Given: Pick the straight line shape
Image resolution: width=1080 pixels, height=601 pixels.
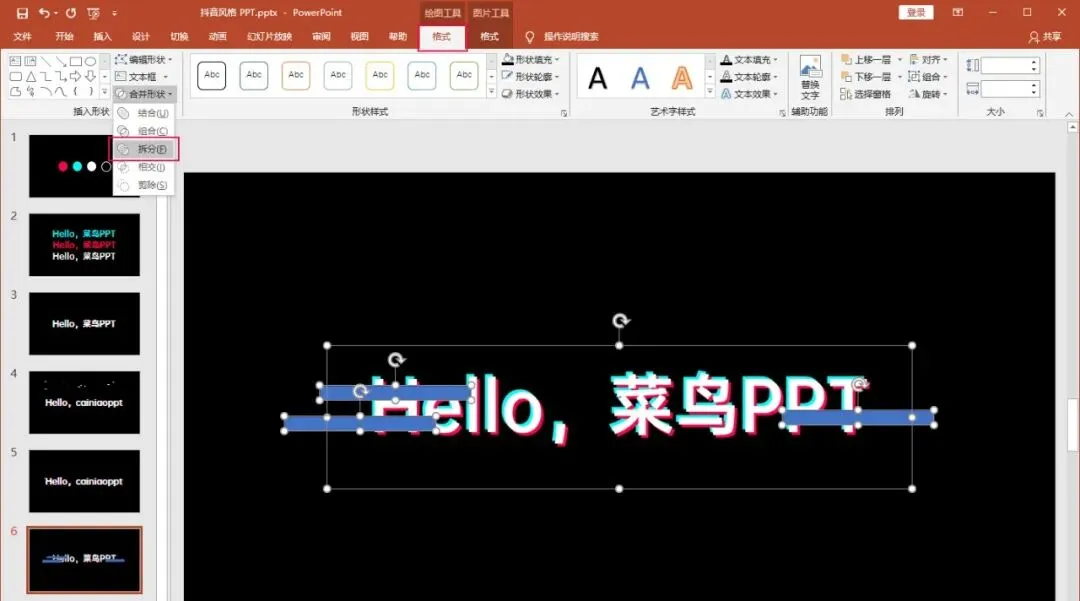Looking at the screenshot, I should point(45,61).
